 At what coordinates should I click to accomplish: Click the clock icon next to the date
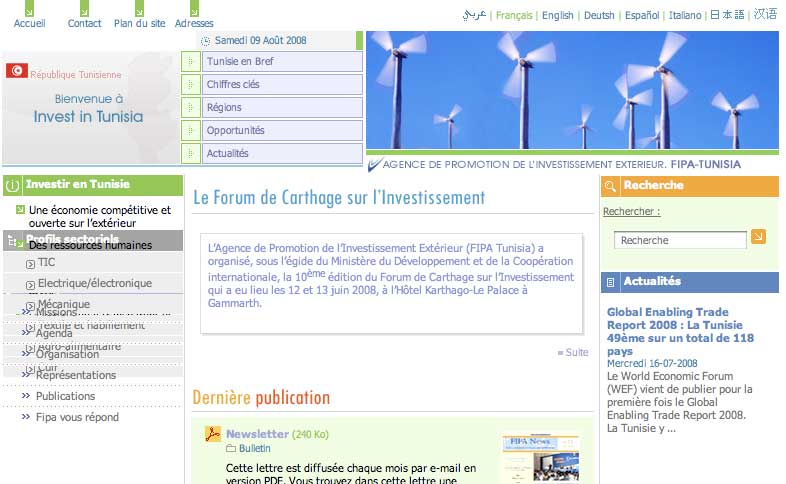[205, 41]
